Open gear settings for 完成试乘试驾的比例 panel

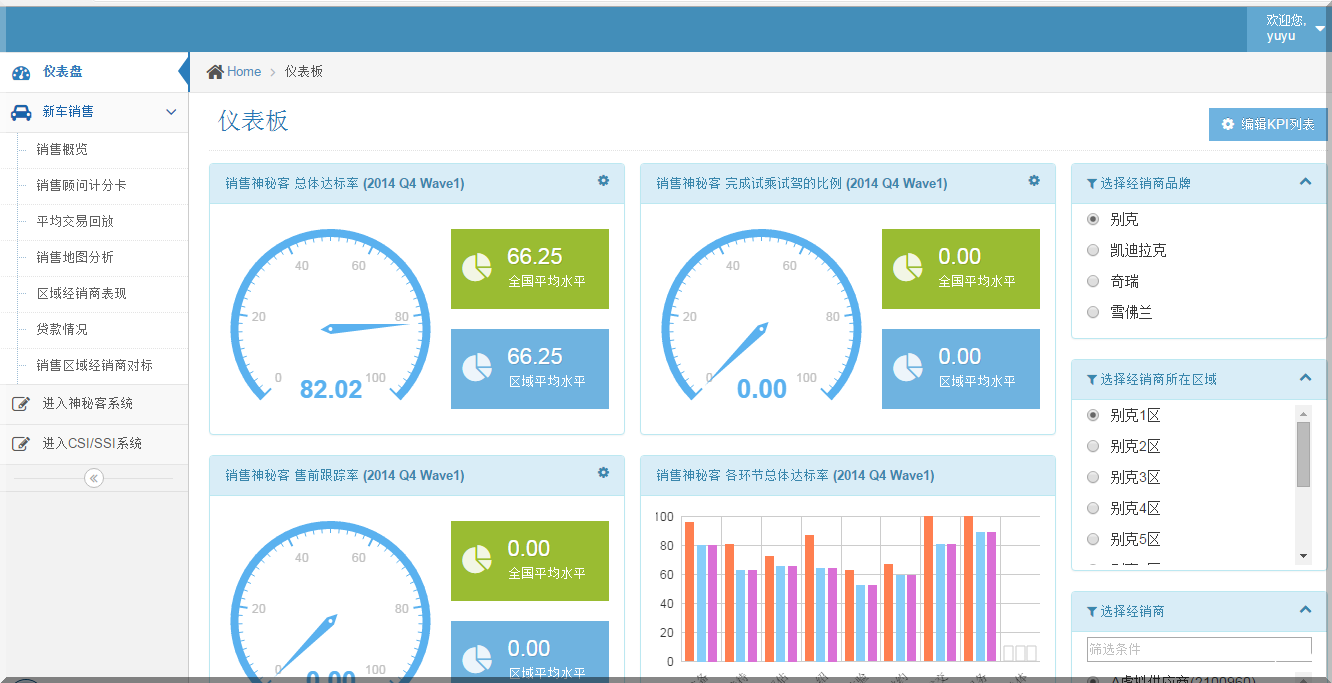tap(1034, 181)
